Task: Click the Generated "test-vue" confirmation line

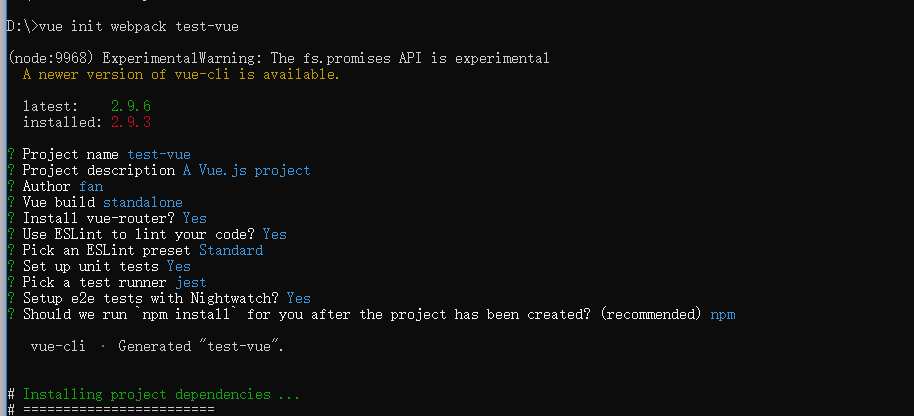Action: click(x=158, y=346)
